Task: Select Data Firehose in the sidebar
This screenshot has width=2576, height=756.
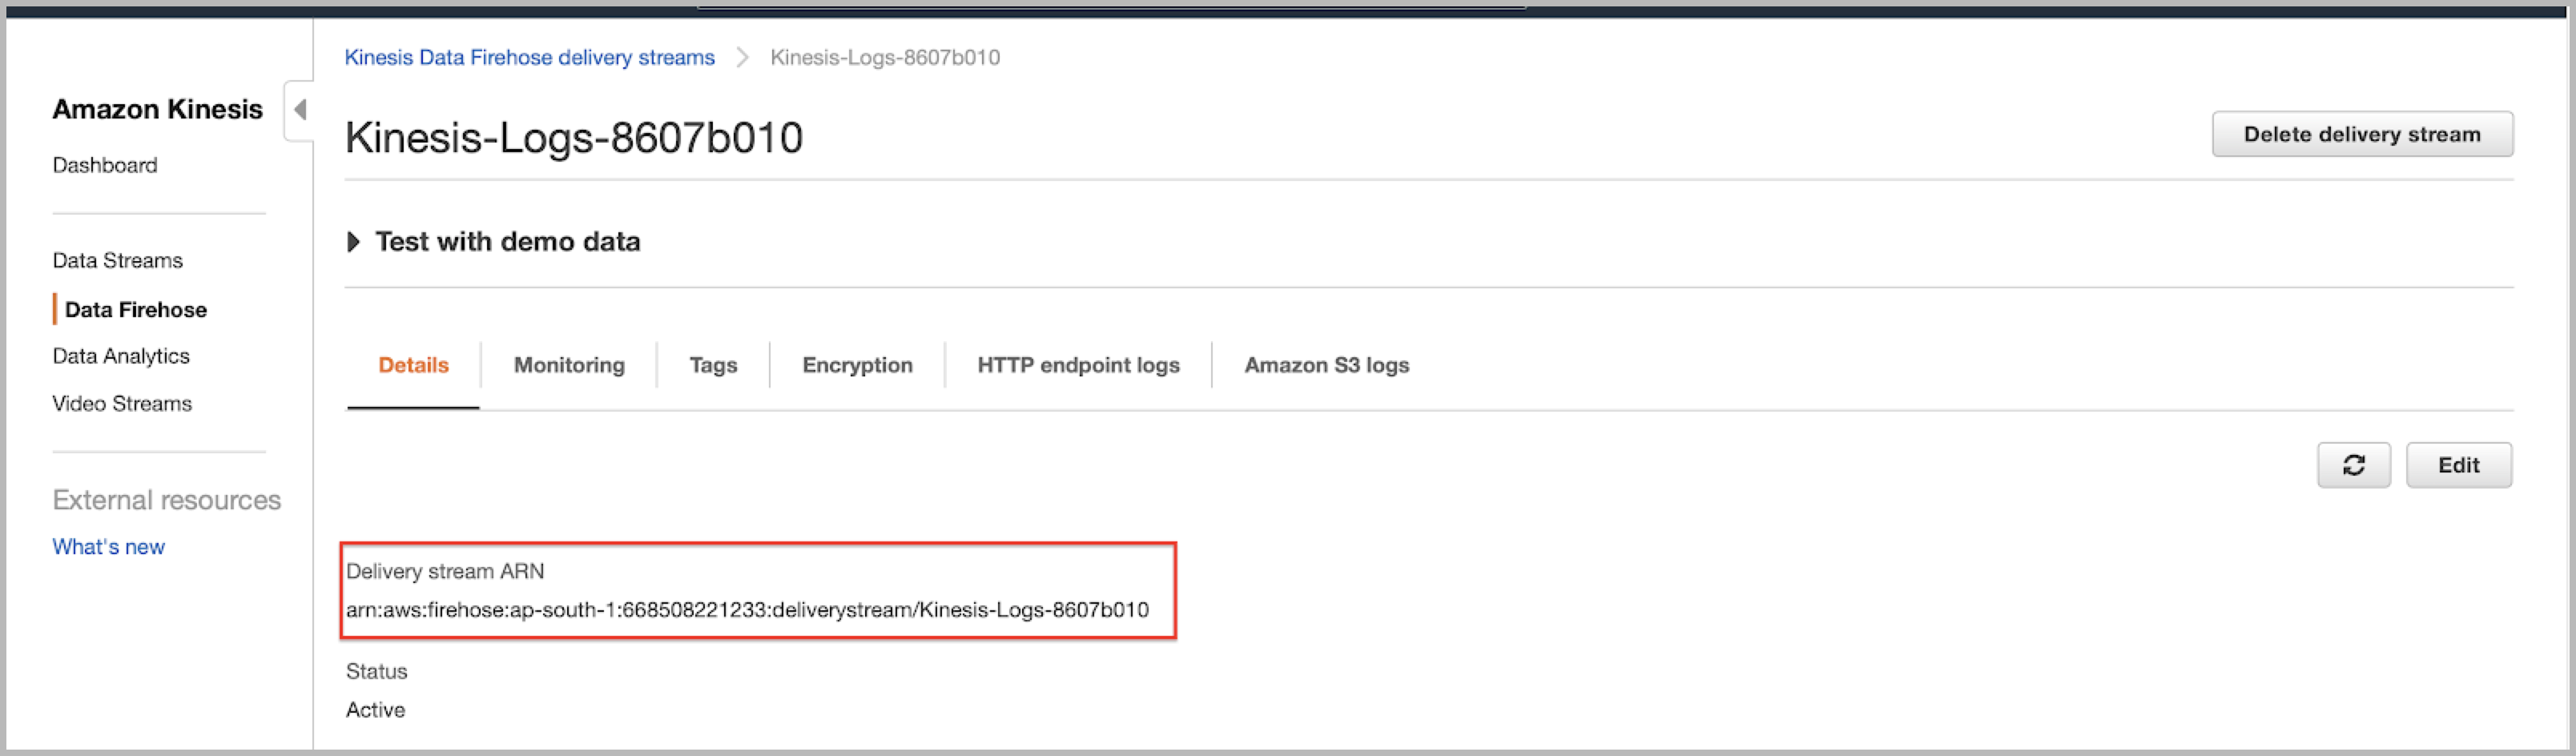Action: 135,310
